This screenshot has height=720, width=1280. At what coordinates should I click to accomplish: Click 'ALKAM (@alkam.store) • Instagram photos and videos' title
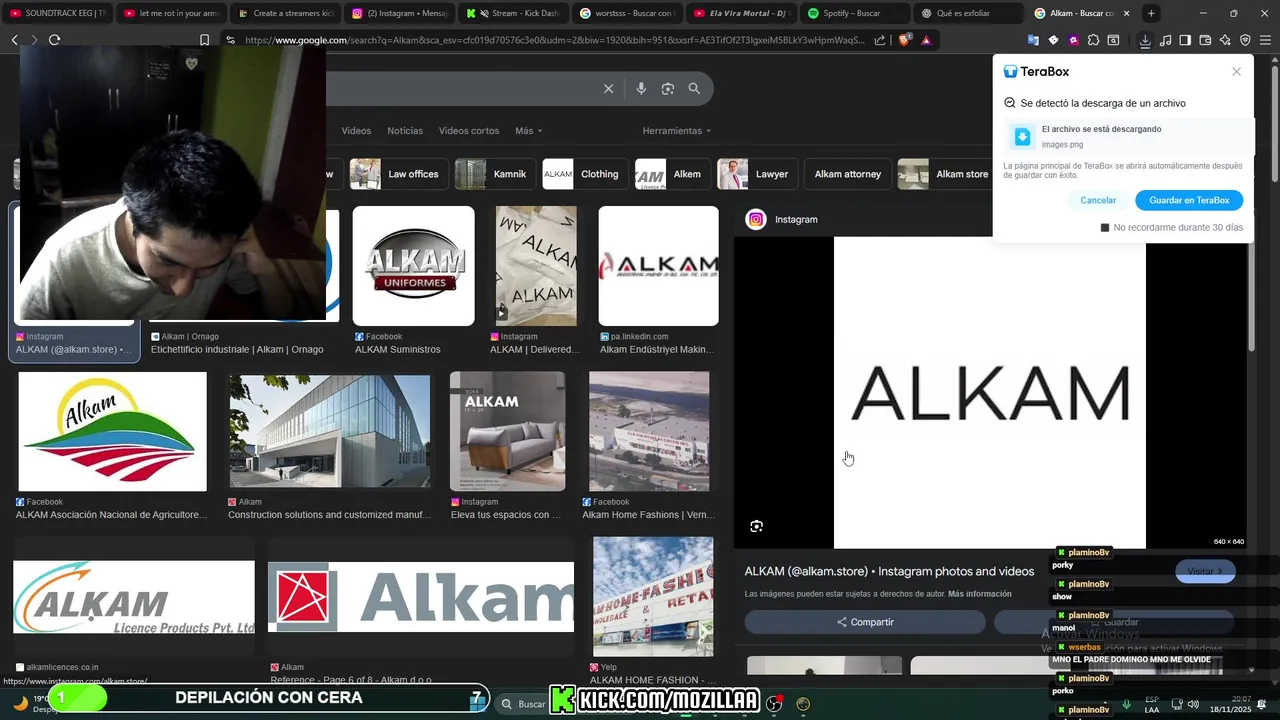pyautogui.click(x=889, y=571)
